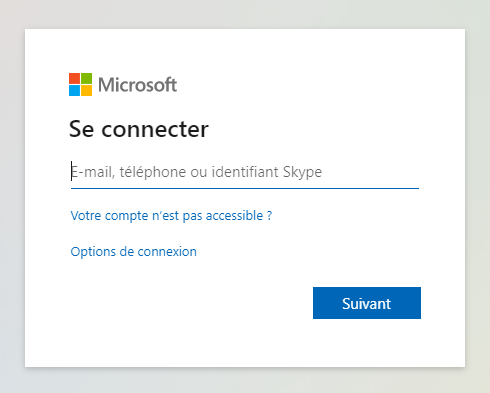Open "Votre compte n'est pas accessible ?" link

pyautogui.click(x=171, y=216)
